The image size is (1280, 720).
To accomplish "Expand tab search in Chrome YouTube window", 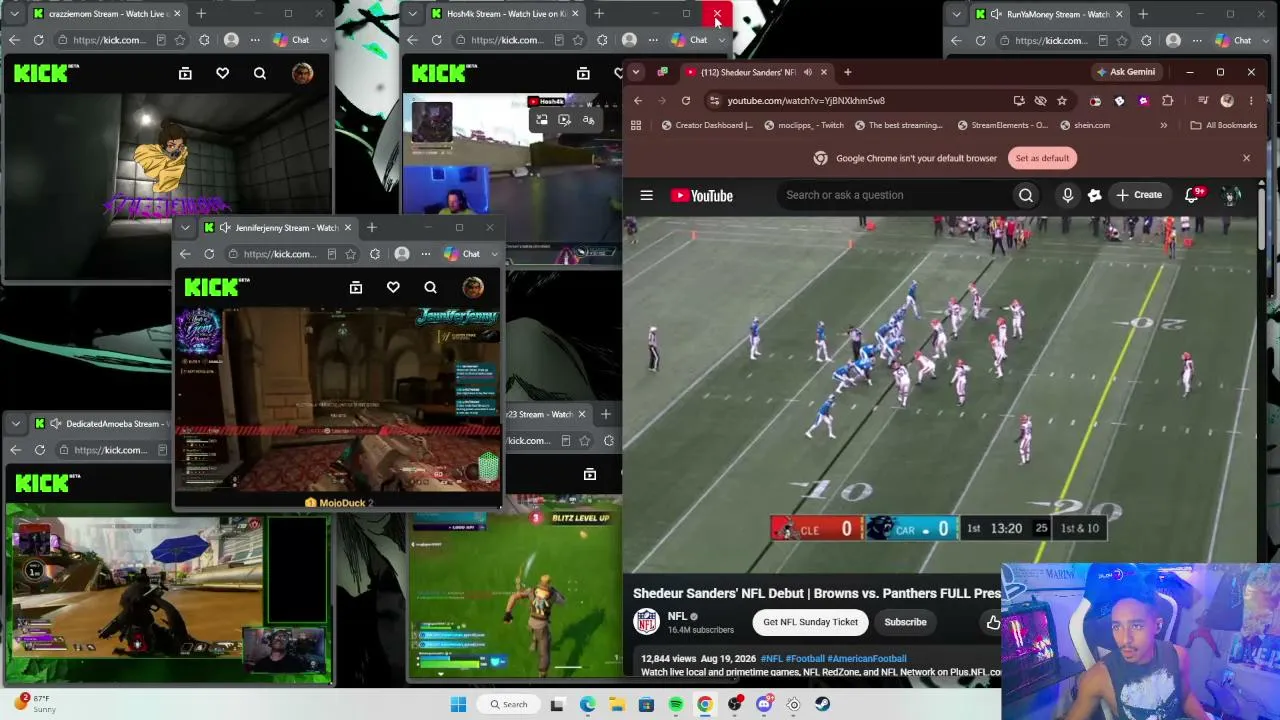I will pyautogui.click(x=636, y=72).
